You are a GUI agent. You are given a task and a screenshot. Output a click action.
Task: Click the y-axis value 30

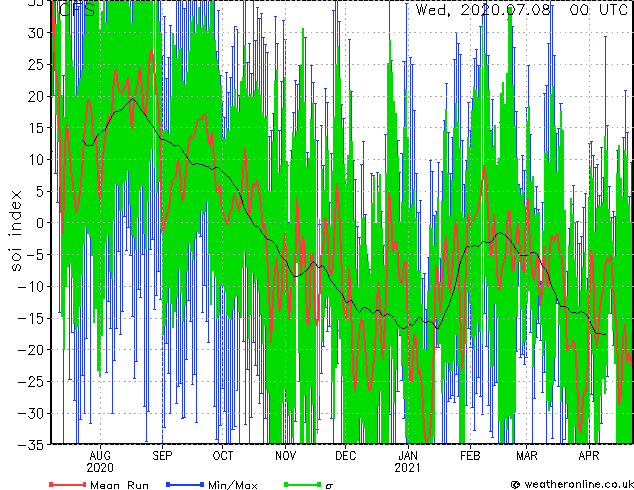[x=36, y=33]
